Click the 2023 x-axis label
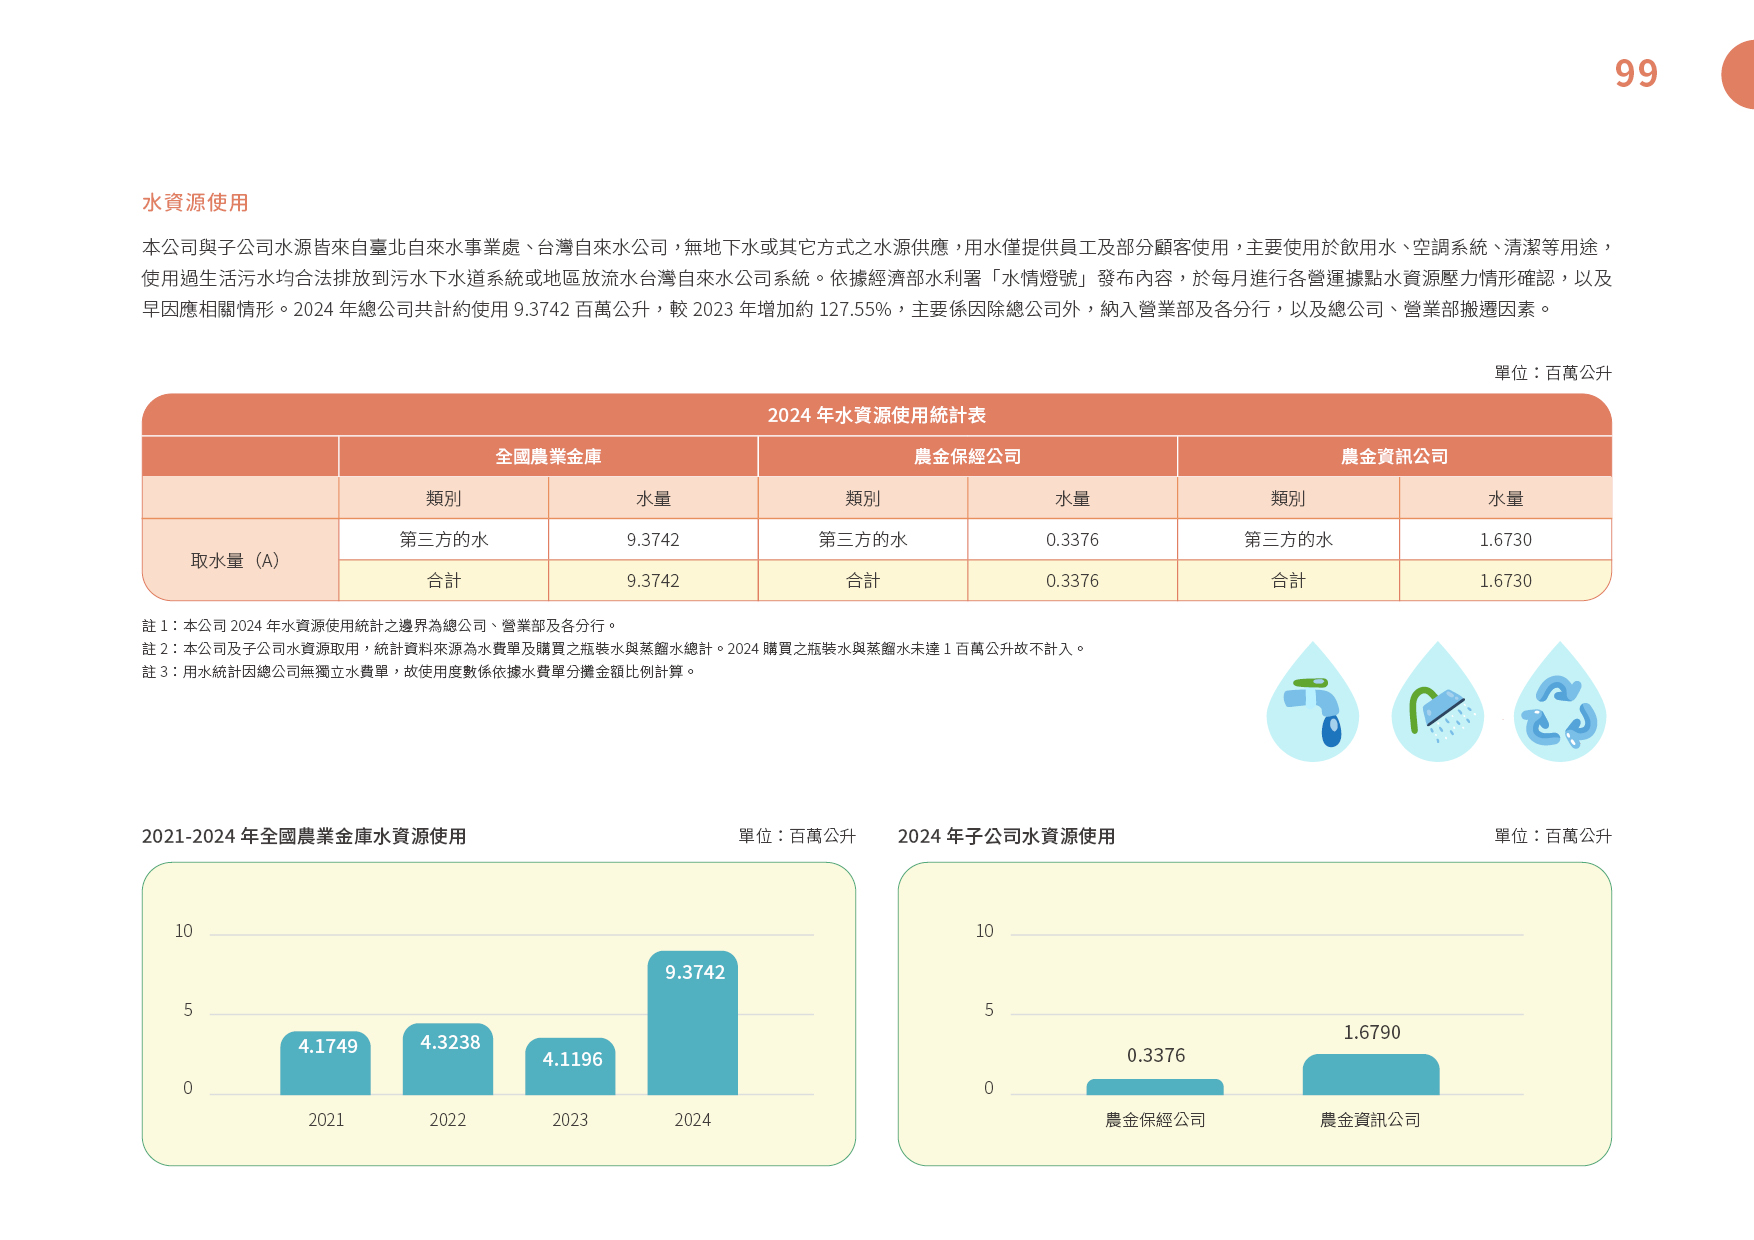This screenshot has height=1240, width=1754. click(570, 1120)
